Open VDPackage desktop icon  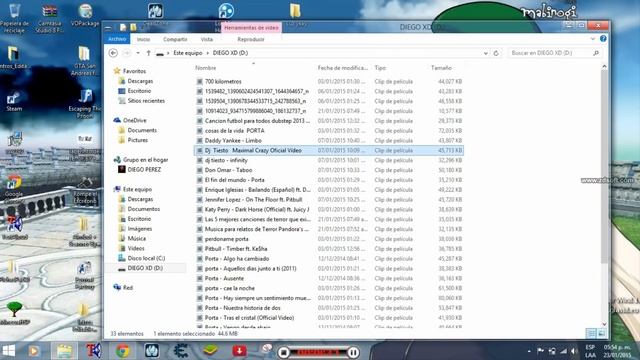(x=85, y=16)
